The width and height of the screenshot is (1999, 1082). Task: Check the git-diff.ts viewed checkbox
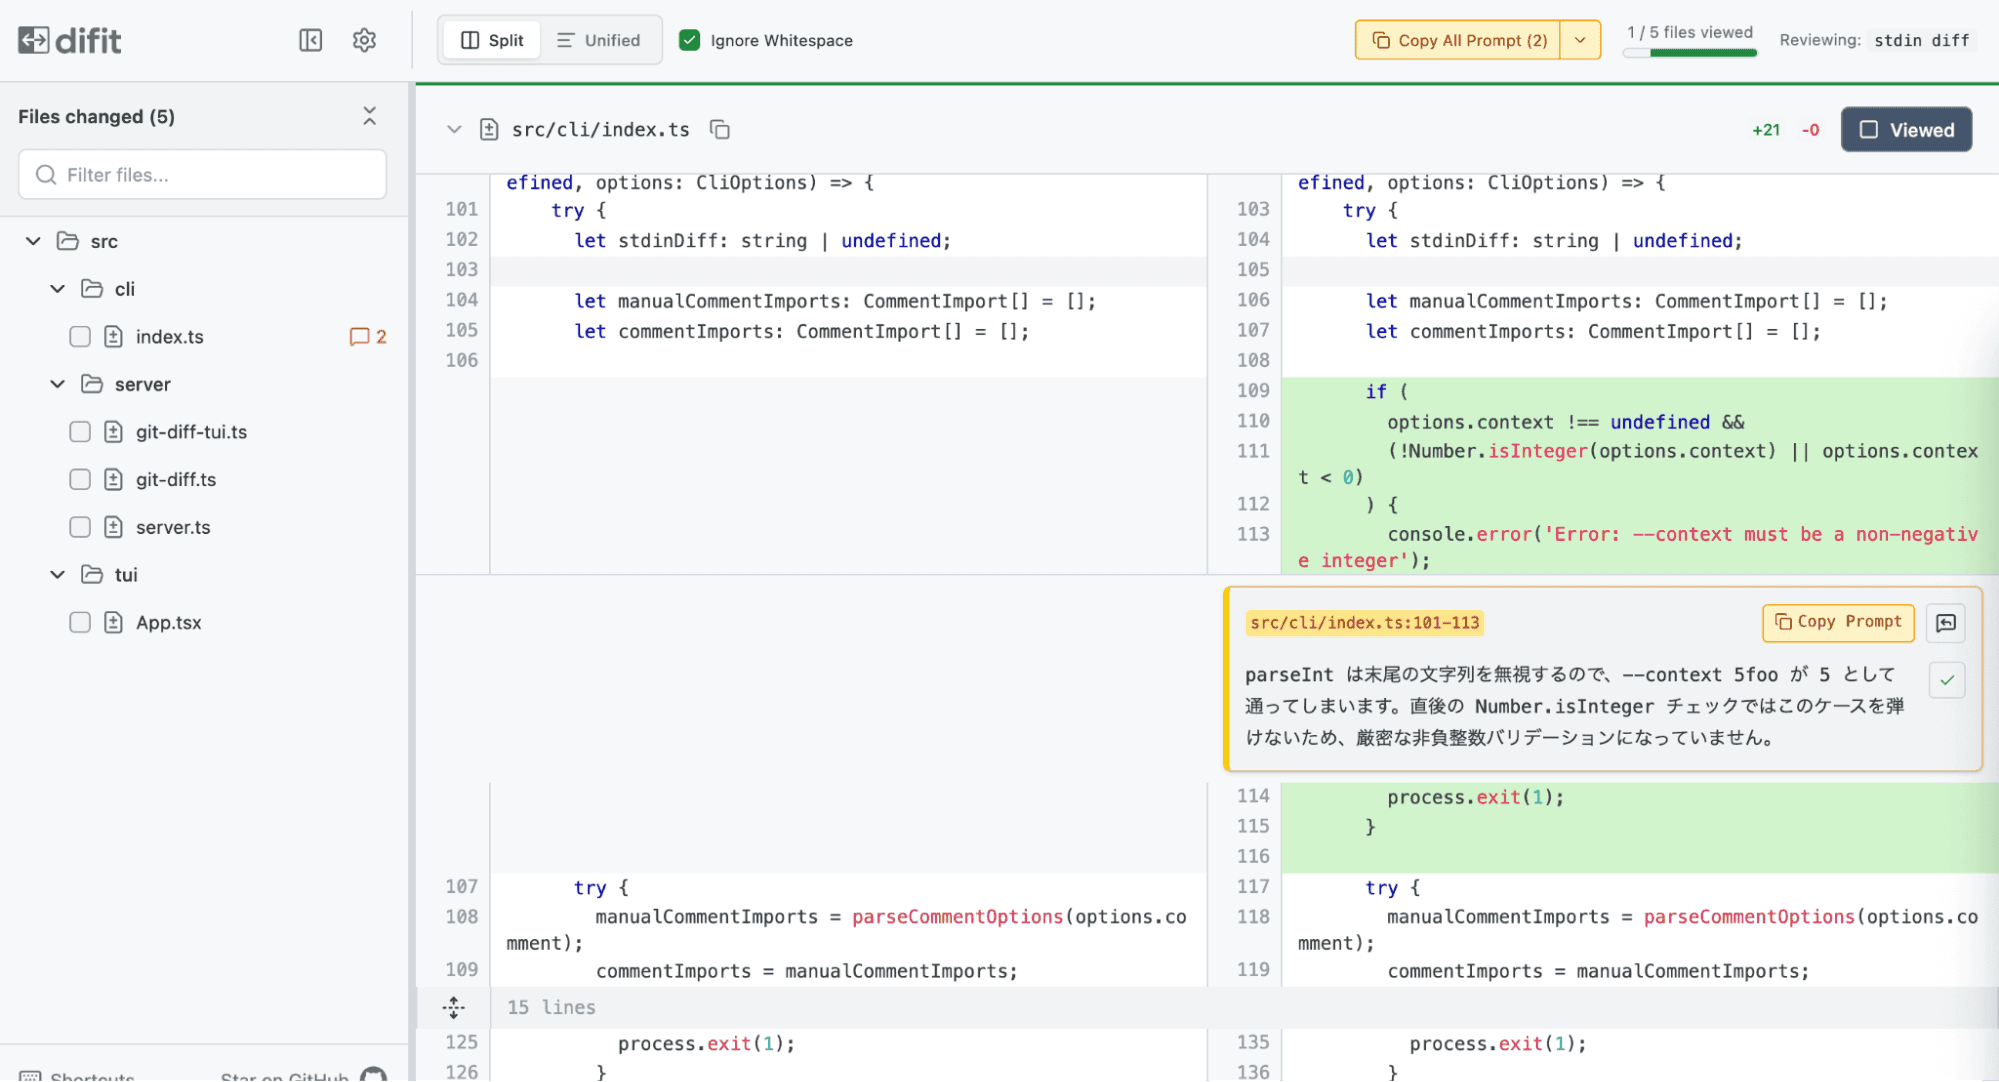80,480
